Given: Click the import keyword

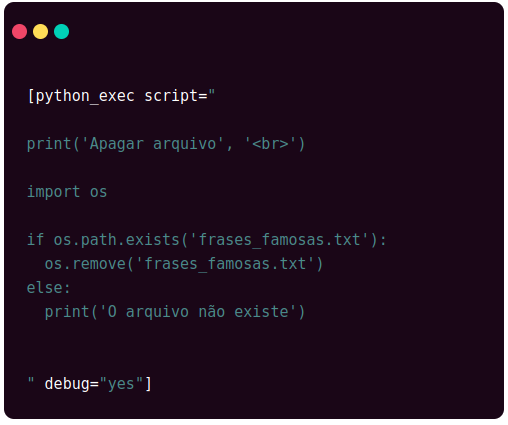Looking at the screenshot, I should tap(53, 192).
